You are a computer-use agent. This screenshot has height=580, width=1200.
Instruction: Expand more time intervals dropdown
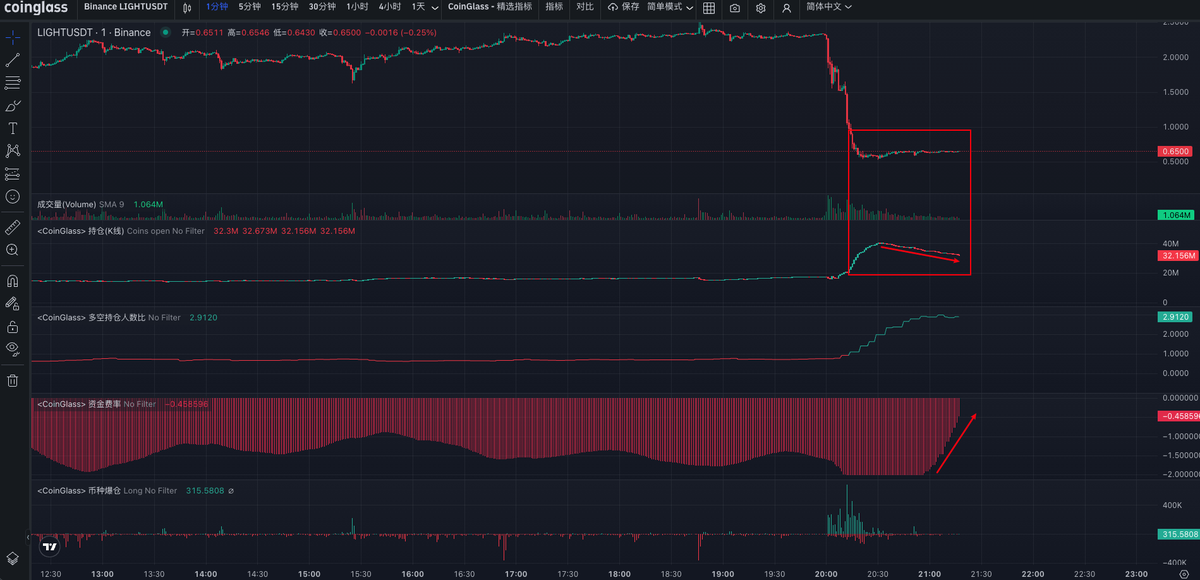pyautogui.click(x=433, y=7)
